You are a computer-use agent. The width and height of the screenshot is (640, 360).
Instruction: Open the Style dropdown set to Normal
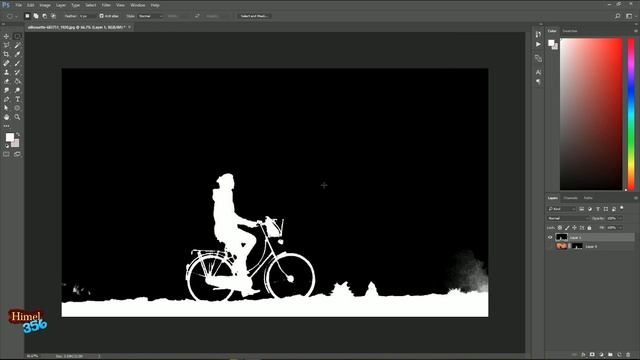(x=150, y=16)
